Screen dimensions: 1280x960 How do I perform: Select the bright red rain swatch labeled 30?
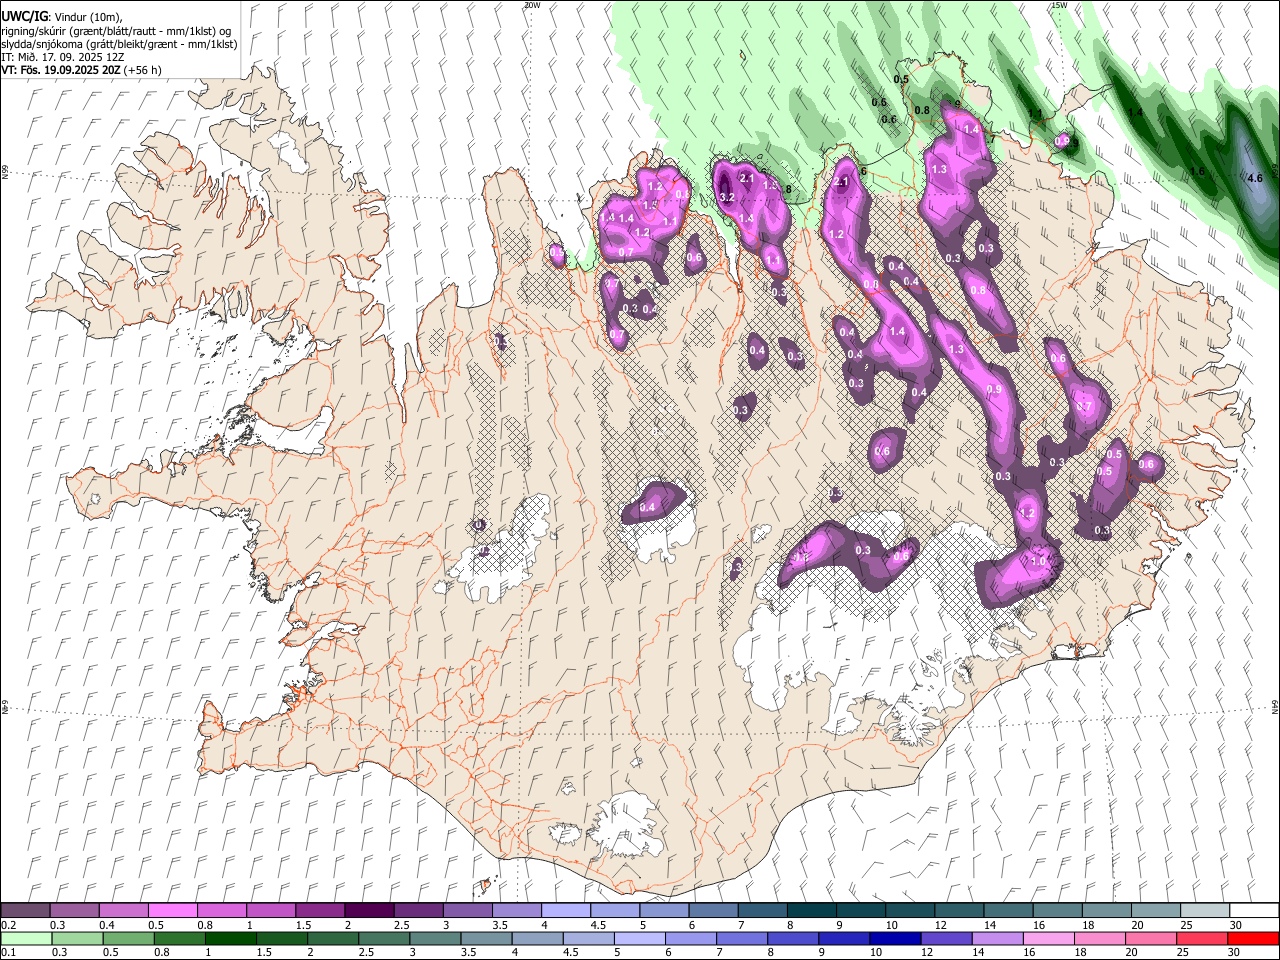click(1252, 938)
